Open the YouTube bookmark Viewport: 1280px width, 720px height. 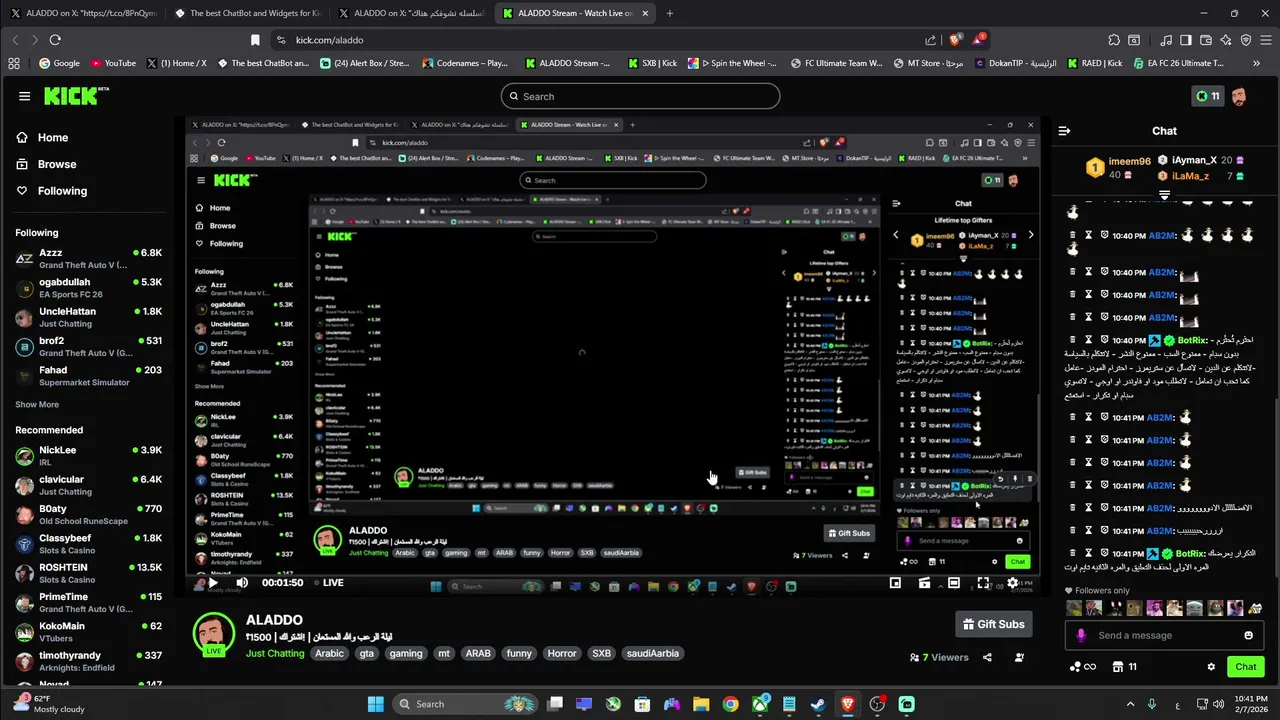[113, 63]
